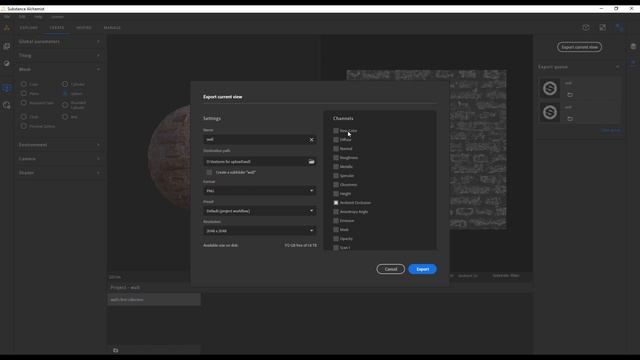Click the Export current view button
Viewport: 640px width, 360px height.
[579, 47]
